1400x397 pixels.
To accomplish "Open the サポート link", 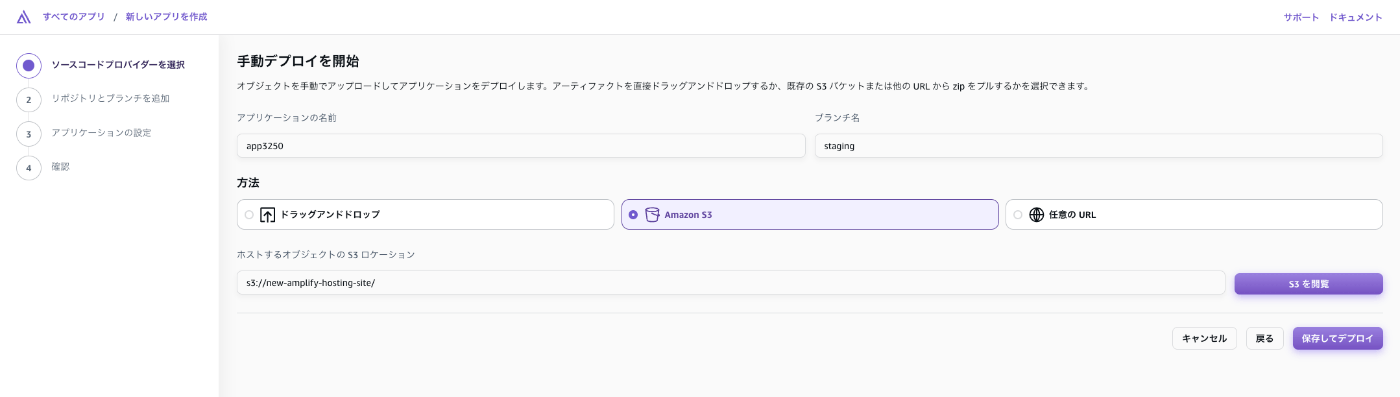I will (1301, 17).
